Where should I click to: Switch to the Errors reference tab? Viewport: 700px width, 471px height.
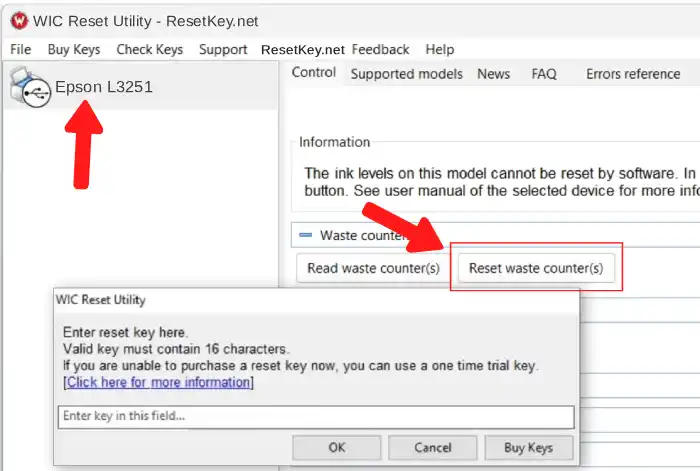click(x=633, y=74)
